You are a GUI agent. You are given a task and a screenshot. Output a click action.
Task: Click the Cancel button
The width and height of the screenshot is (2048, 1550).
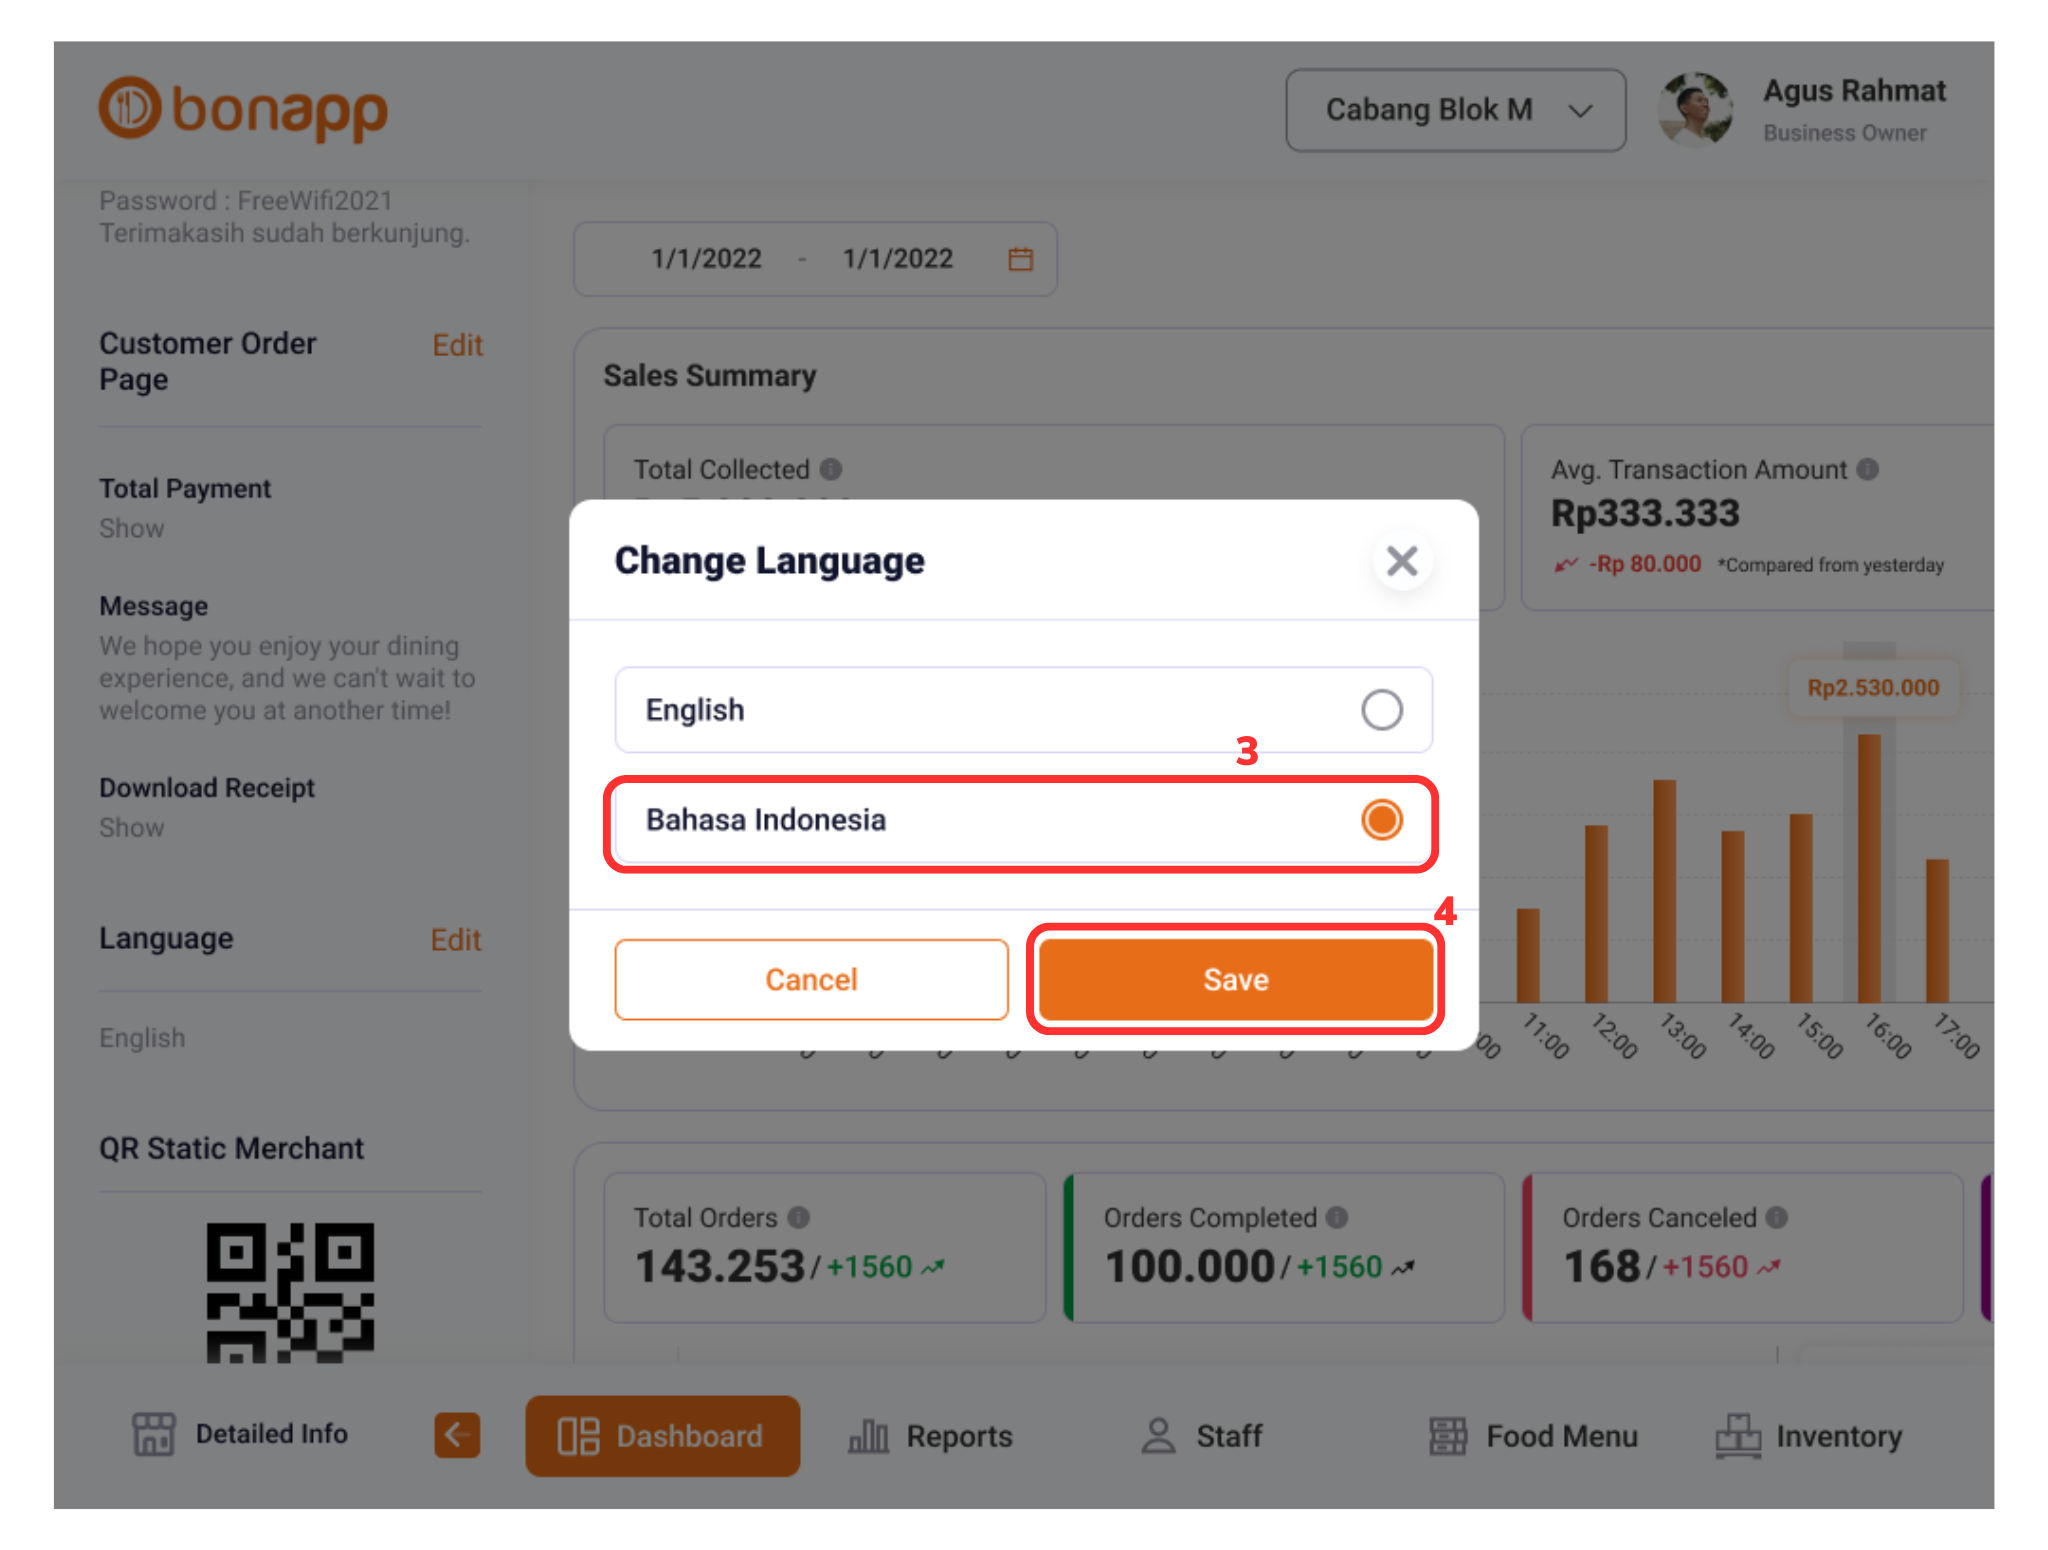[x=811, y=979]
